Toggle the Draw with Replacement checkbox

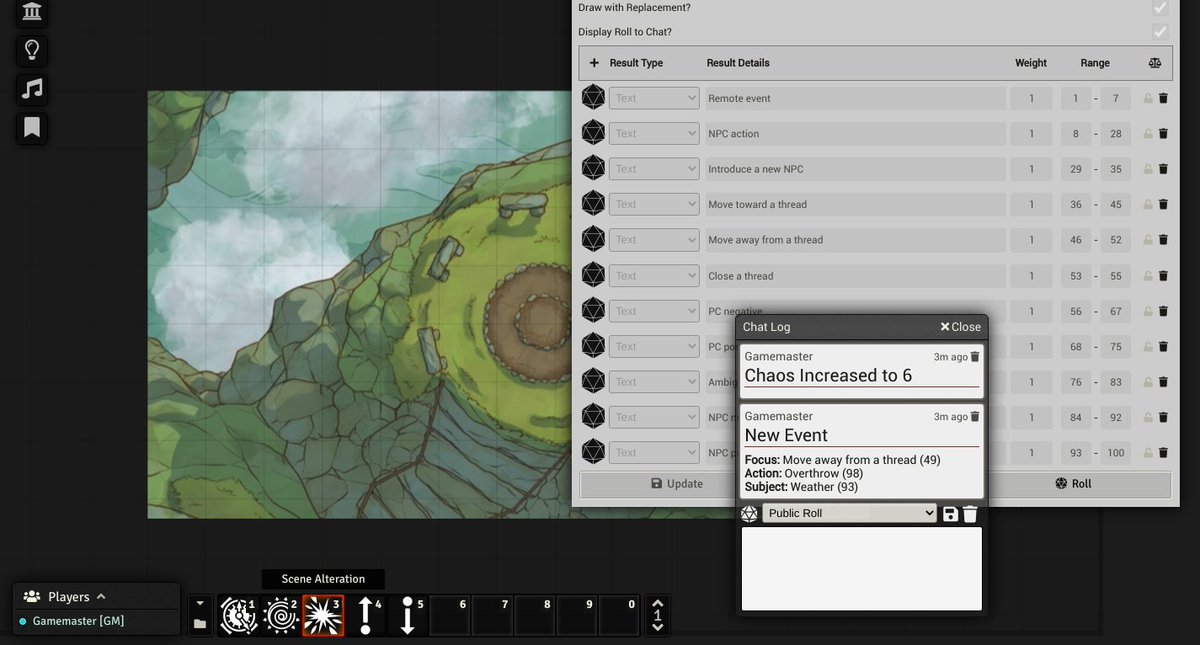pyautogui.click(x=1160, y=7)
